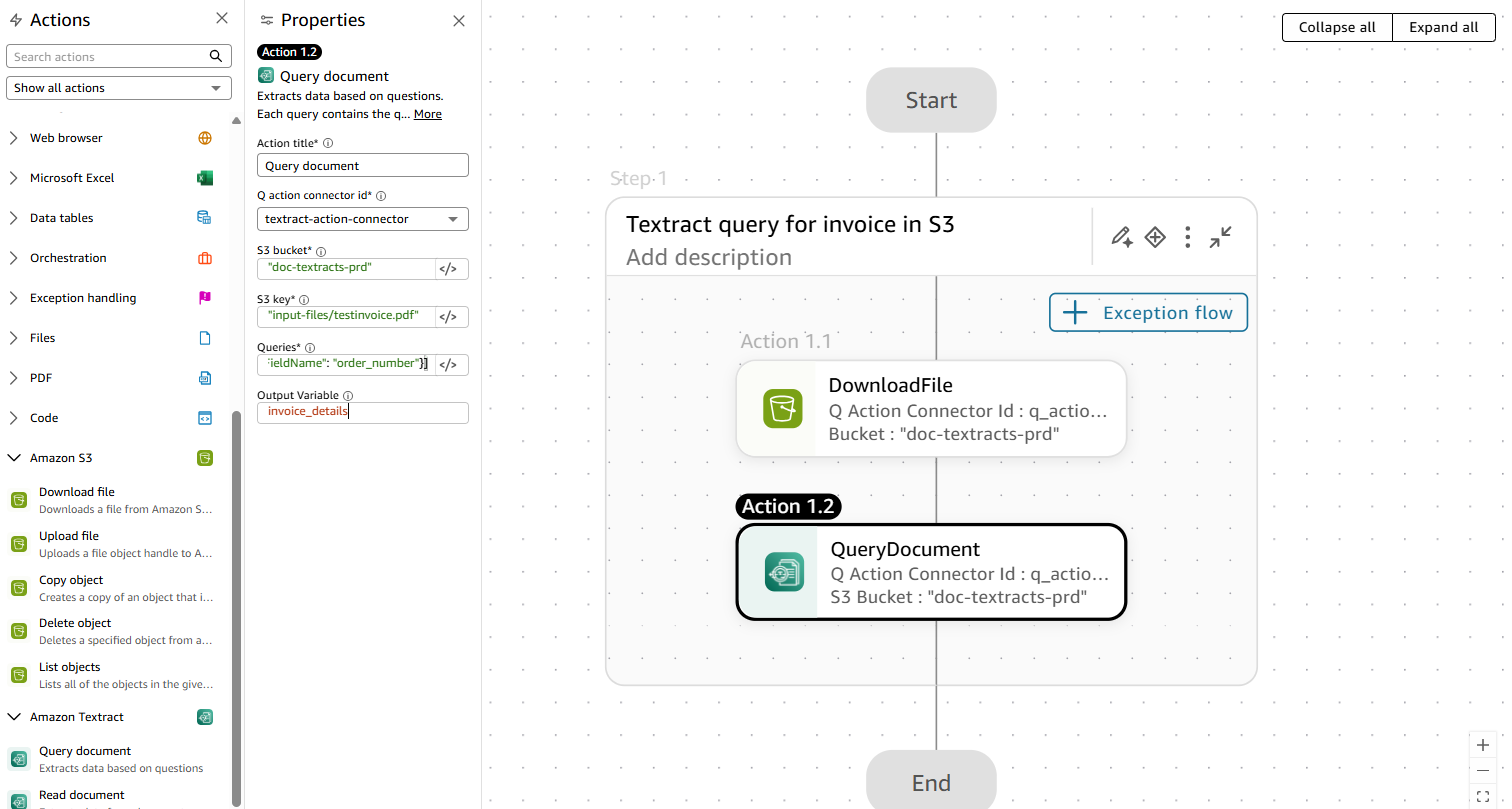This screenshot has width=1512, height=809.
Task: Click the Orchestration briefcase icon
Action: tap(205, 258)
